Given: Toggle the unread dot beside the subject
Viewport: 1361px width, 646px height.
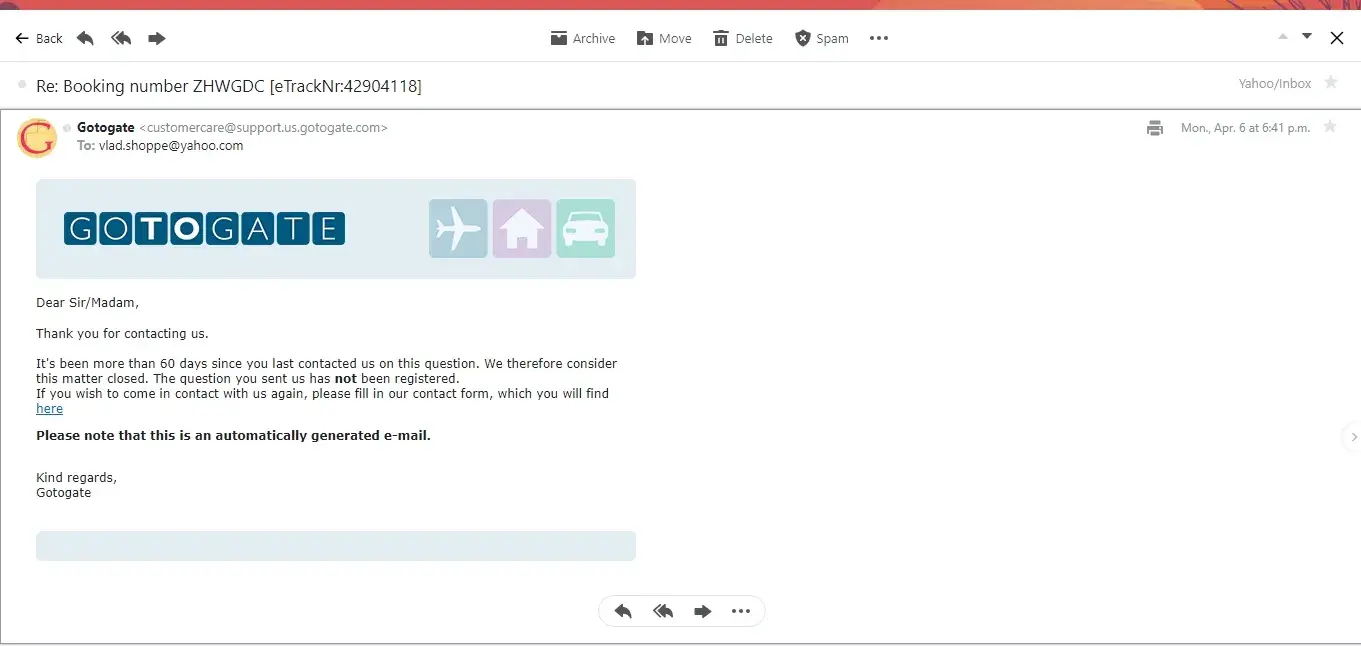Looking at the screenshot, I should (x=22, y=86).
